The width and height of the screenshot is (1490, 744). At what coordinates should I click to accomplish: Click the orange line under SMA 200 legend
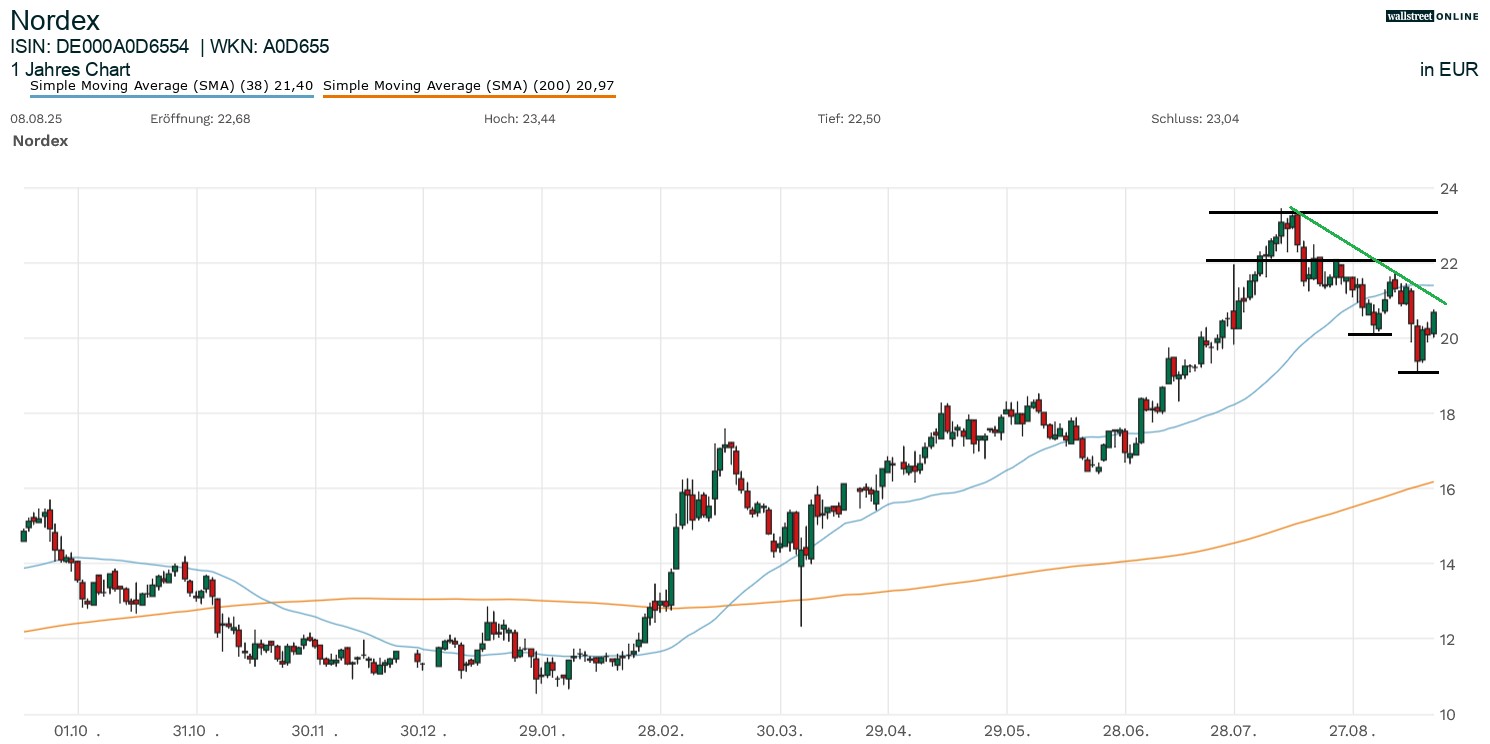[x=468, y=97]
